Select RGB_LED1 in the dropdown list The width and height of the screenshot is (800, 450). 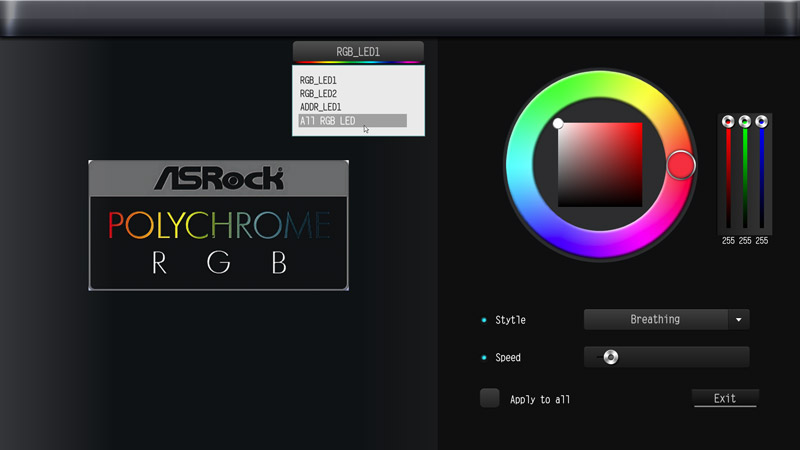click(318, 80)
